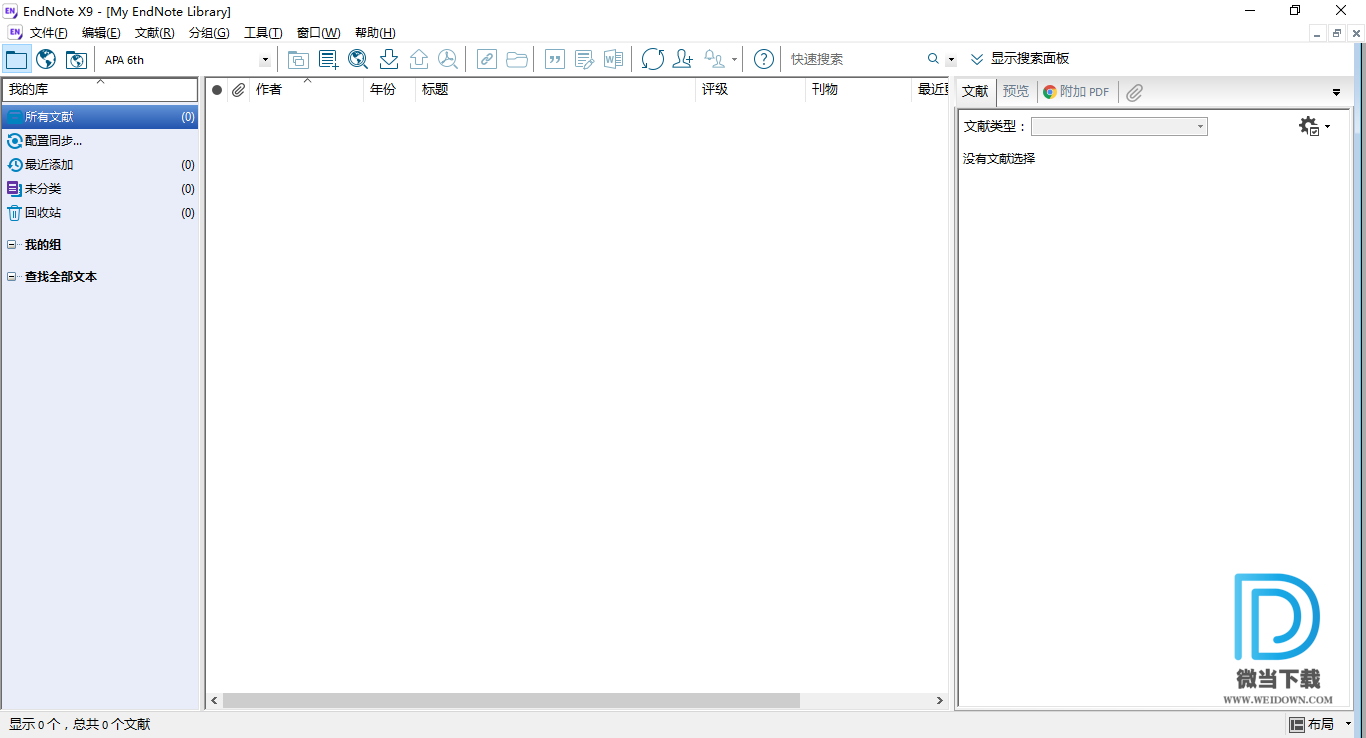Click the EN application icon in menu bar
Screen dimensions: 1366x738
14,33
